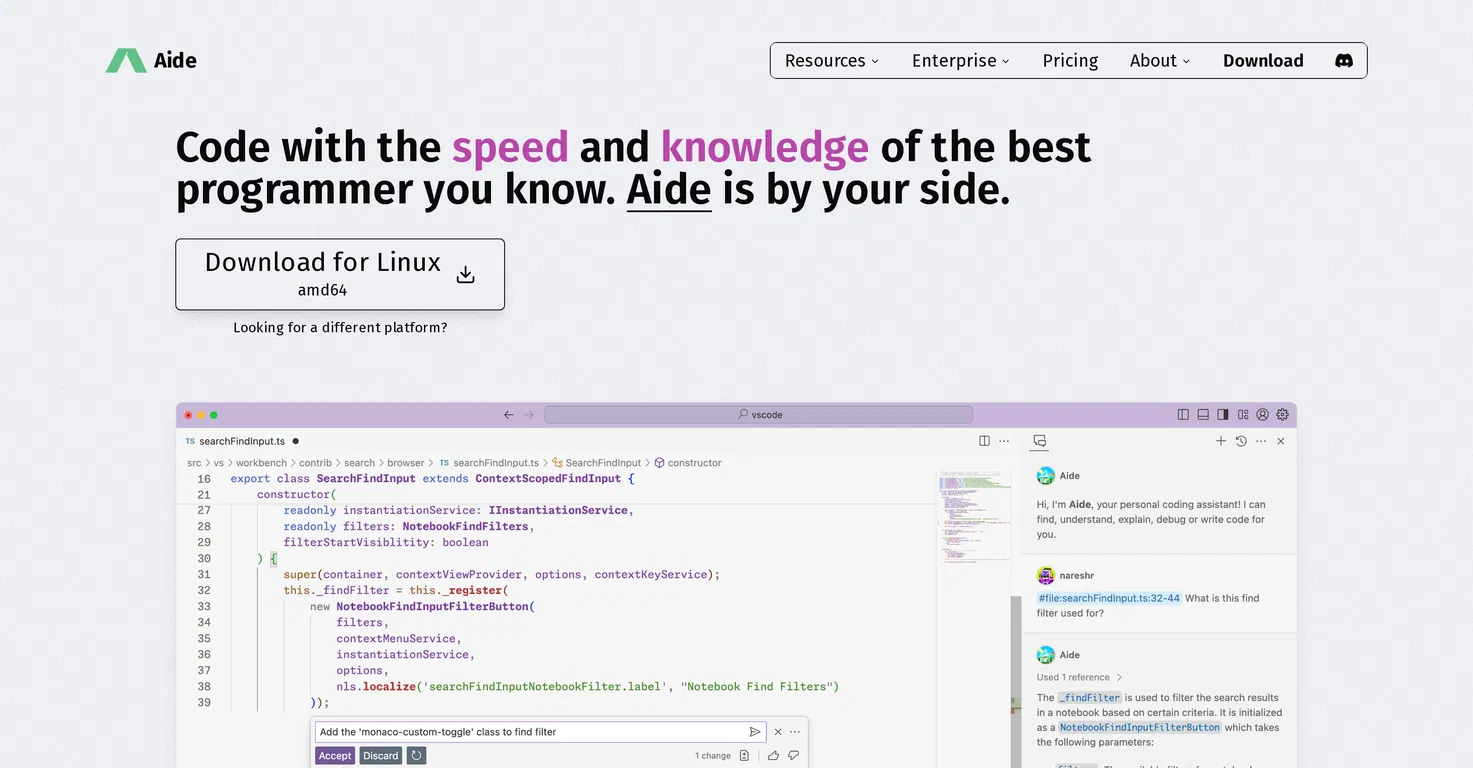The width and height of the screenshot is (1473, 768).
Task: Open inline prompt more options ellipsis
Action: point(795,732)
